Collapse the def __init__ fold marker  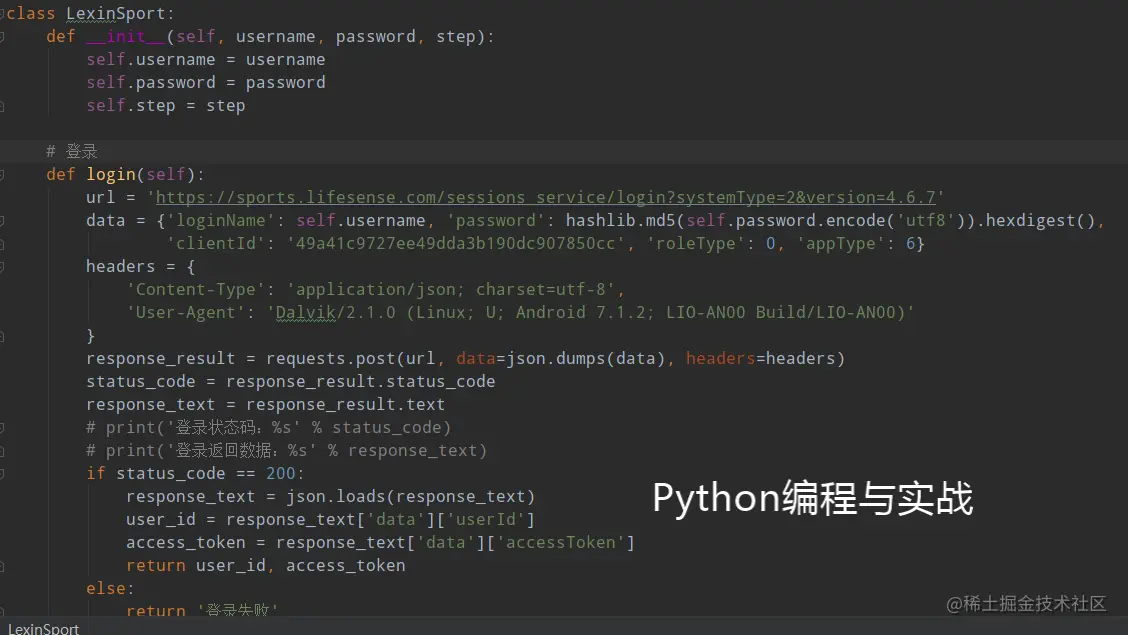[2, 37]
